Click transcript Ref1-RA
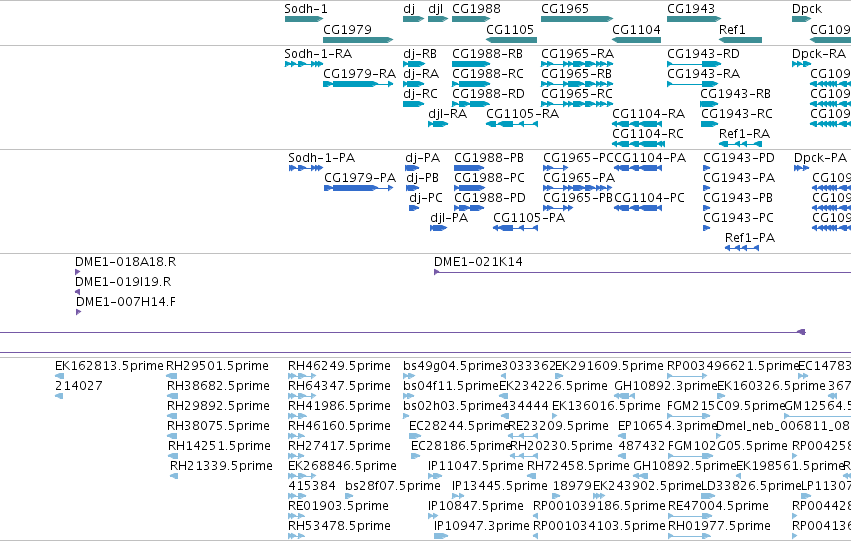This screenshot has height=541, width=851. pyautogui.click(x=740, y=144)
